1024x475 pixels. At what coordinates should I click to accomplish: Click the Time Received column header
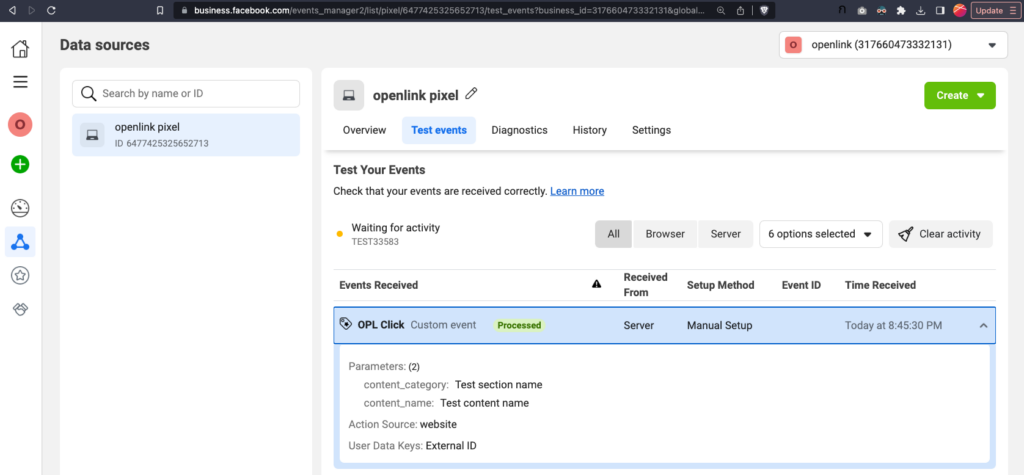click(880, 285)
